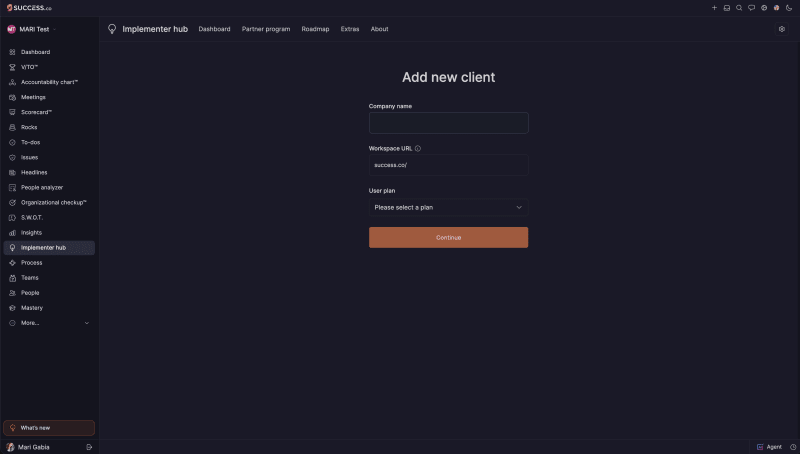Open People analyzer in the sidebar

[x=49, y=187]
